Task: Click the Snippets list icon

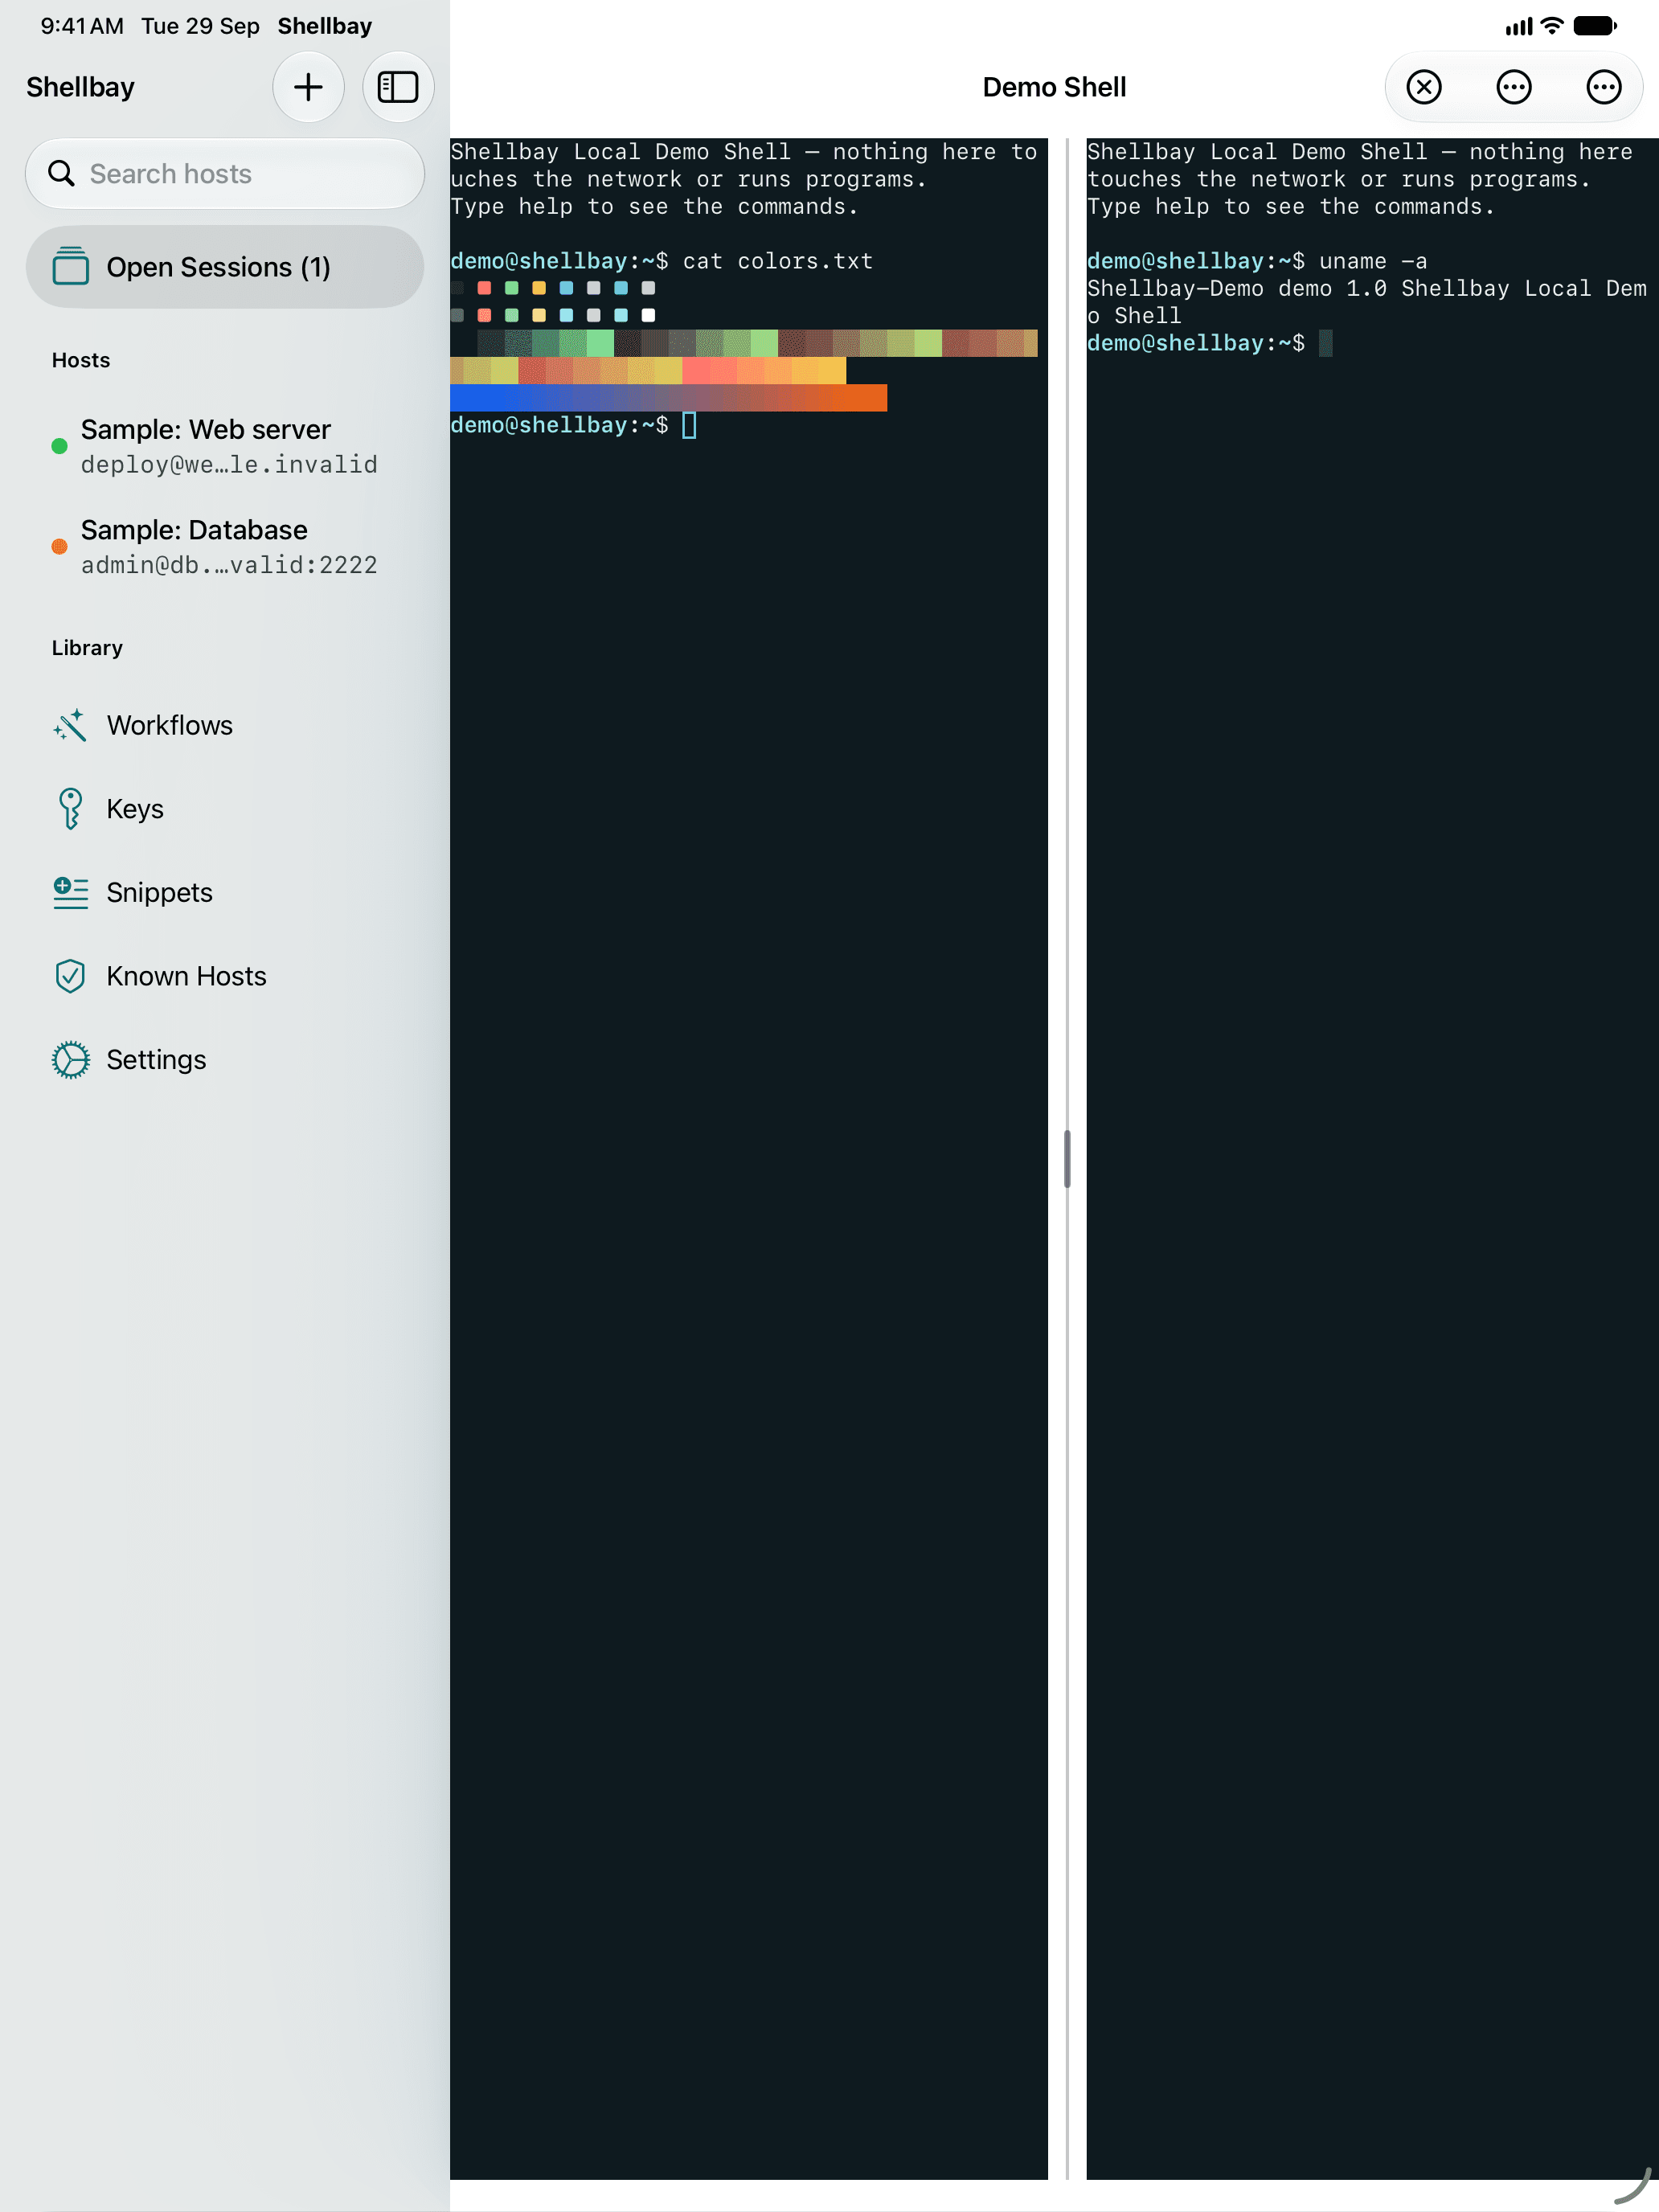Action: tap(70, 892)
